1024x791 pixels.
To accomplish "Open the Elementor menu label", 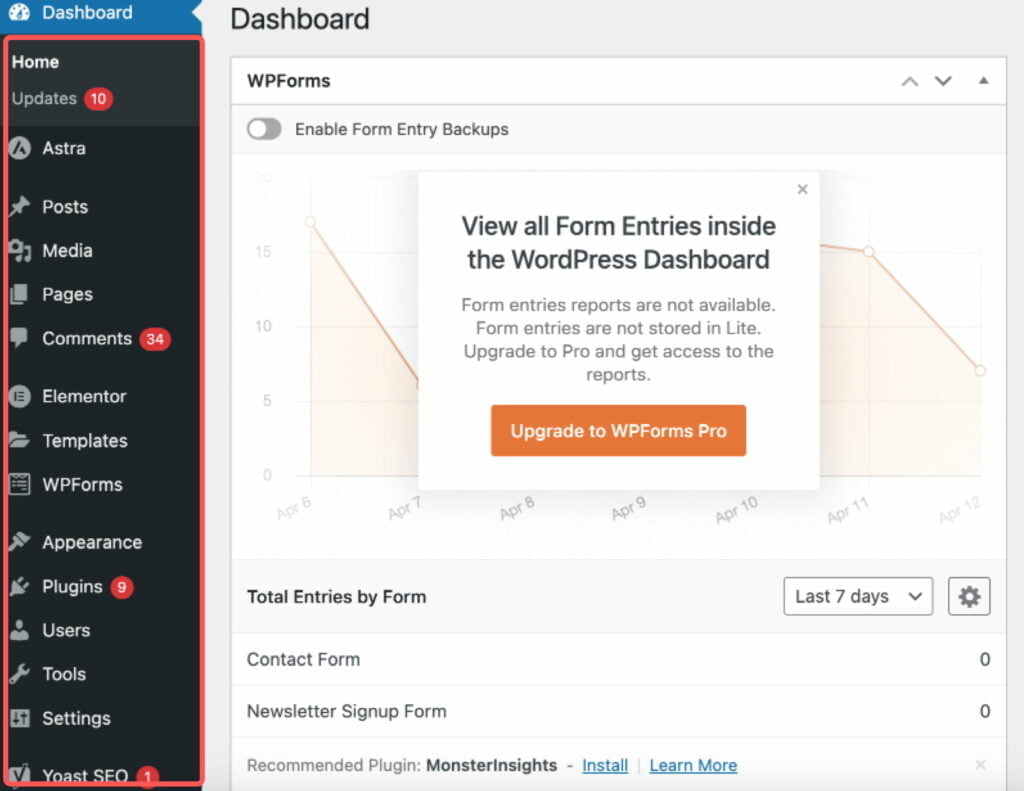I will tap(84, 396).
